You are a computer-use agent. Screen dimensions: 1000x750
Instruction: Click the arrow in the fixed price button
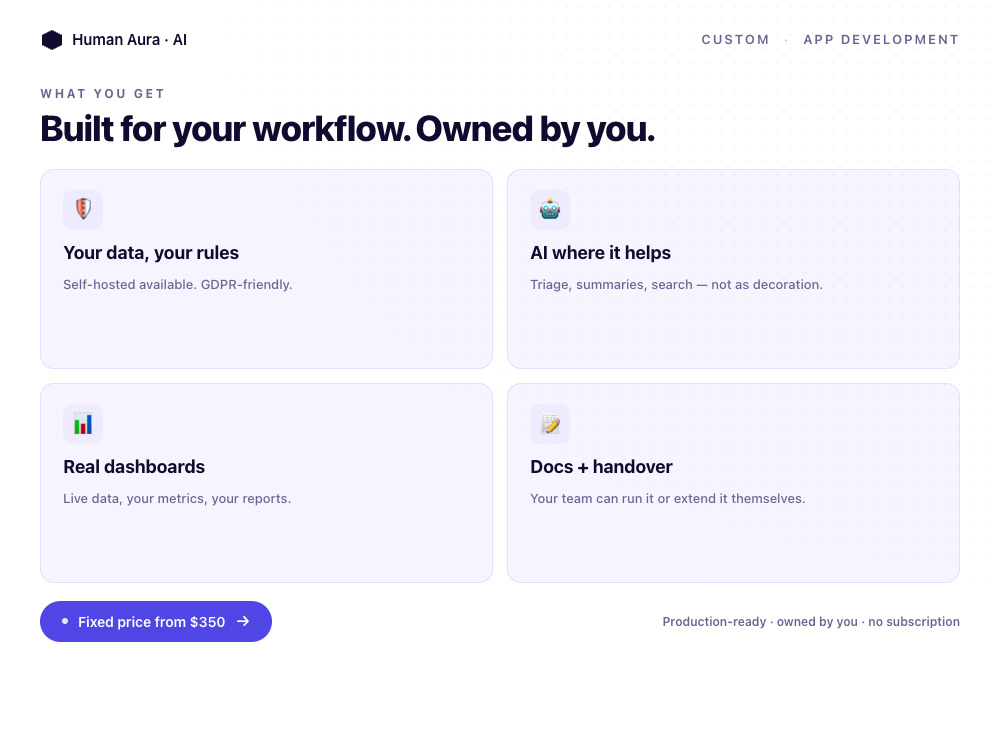243,621
